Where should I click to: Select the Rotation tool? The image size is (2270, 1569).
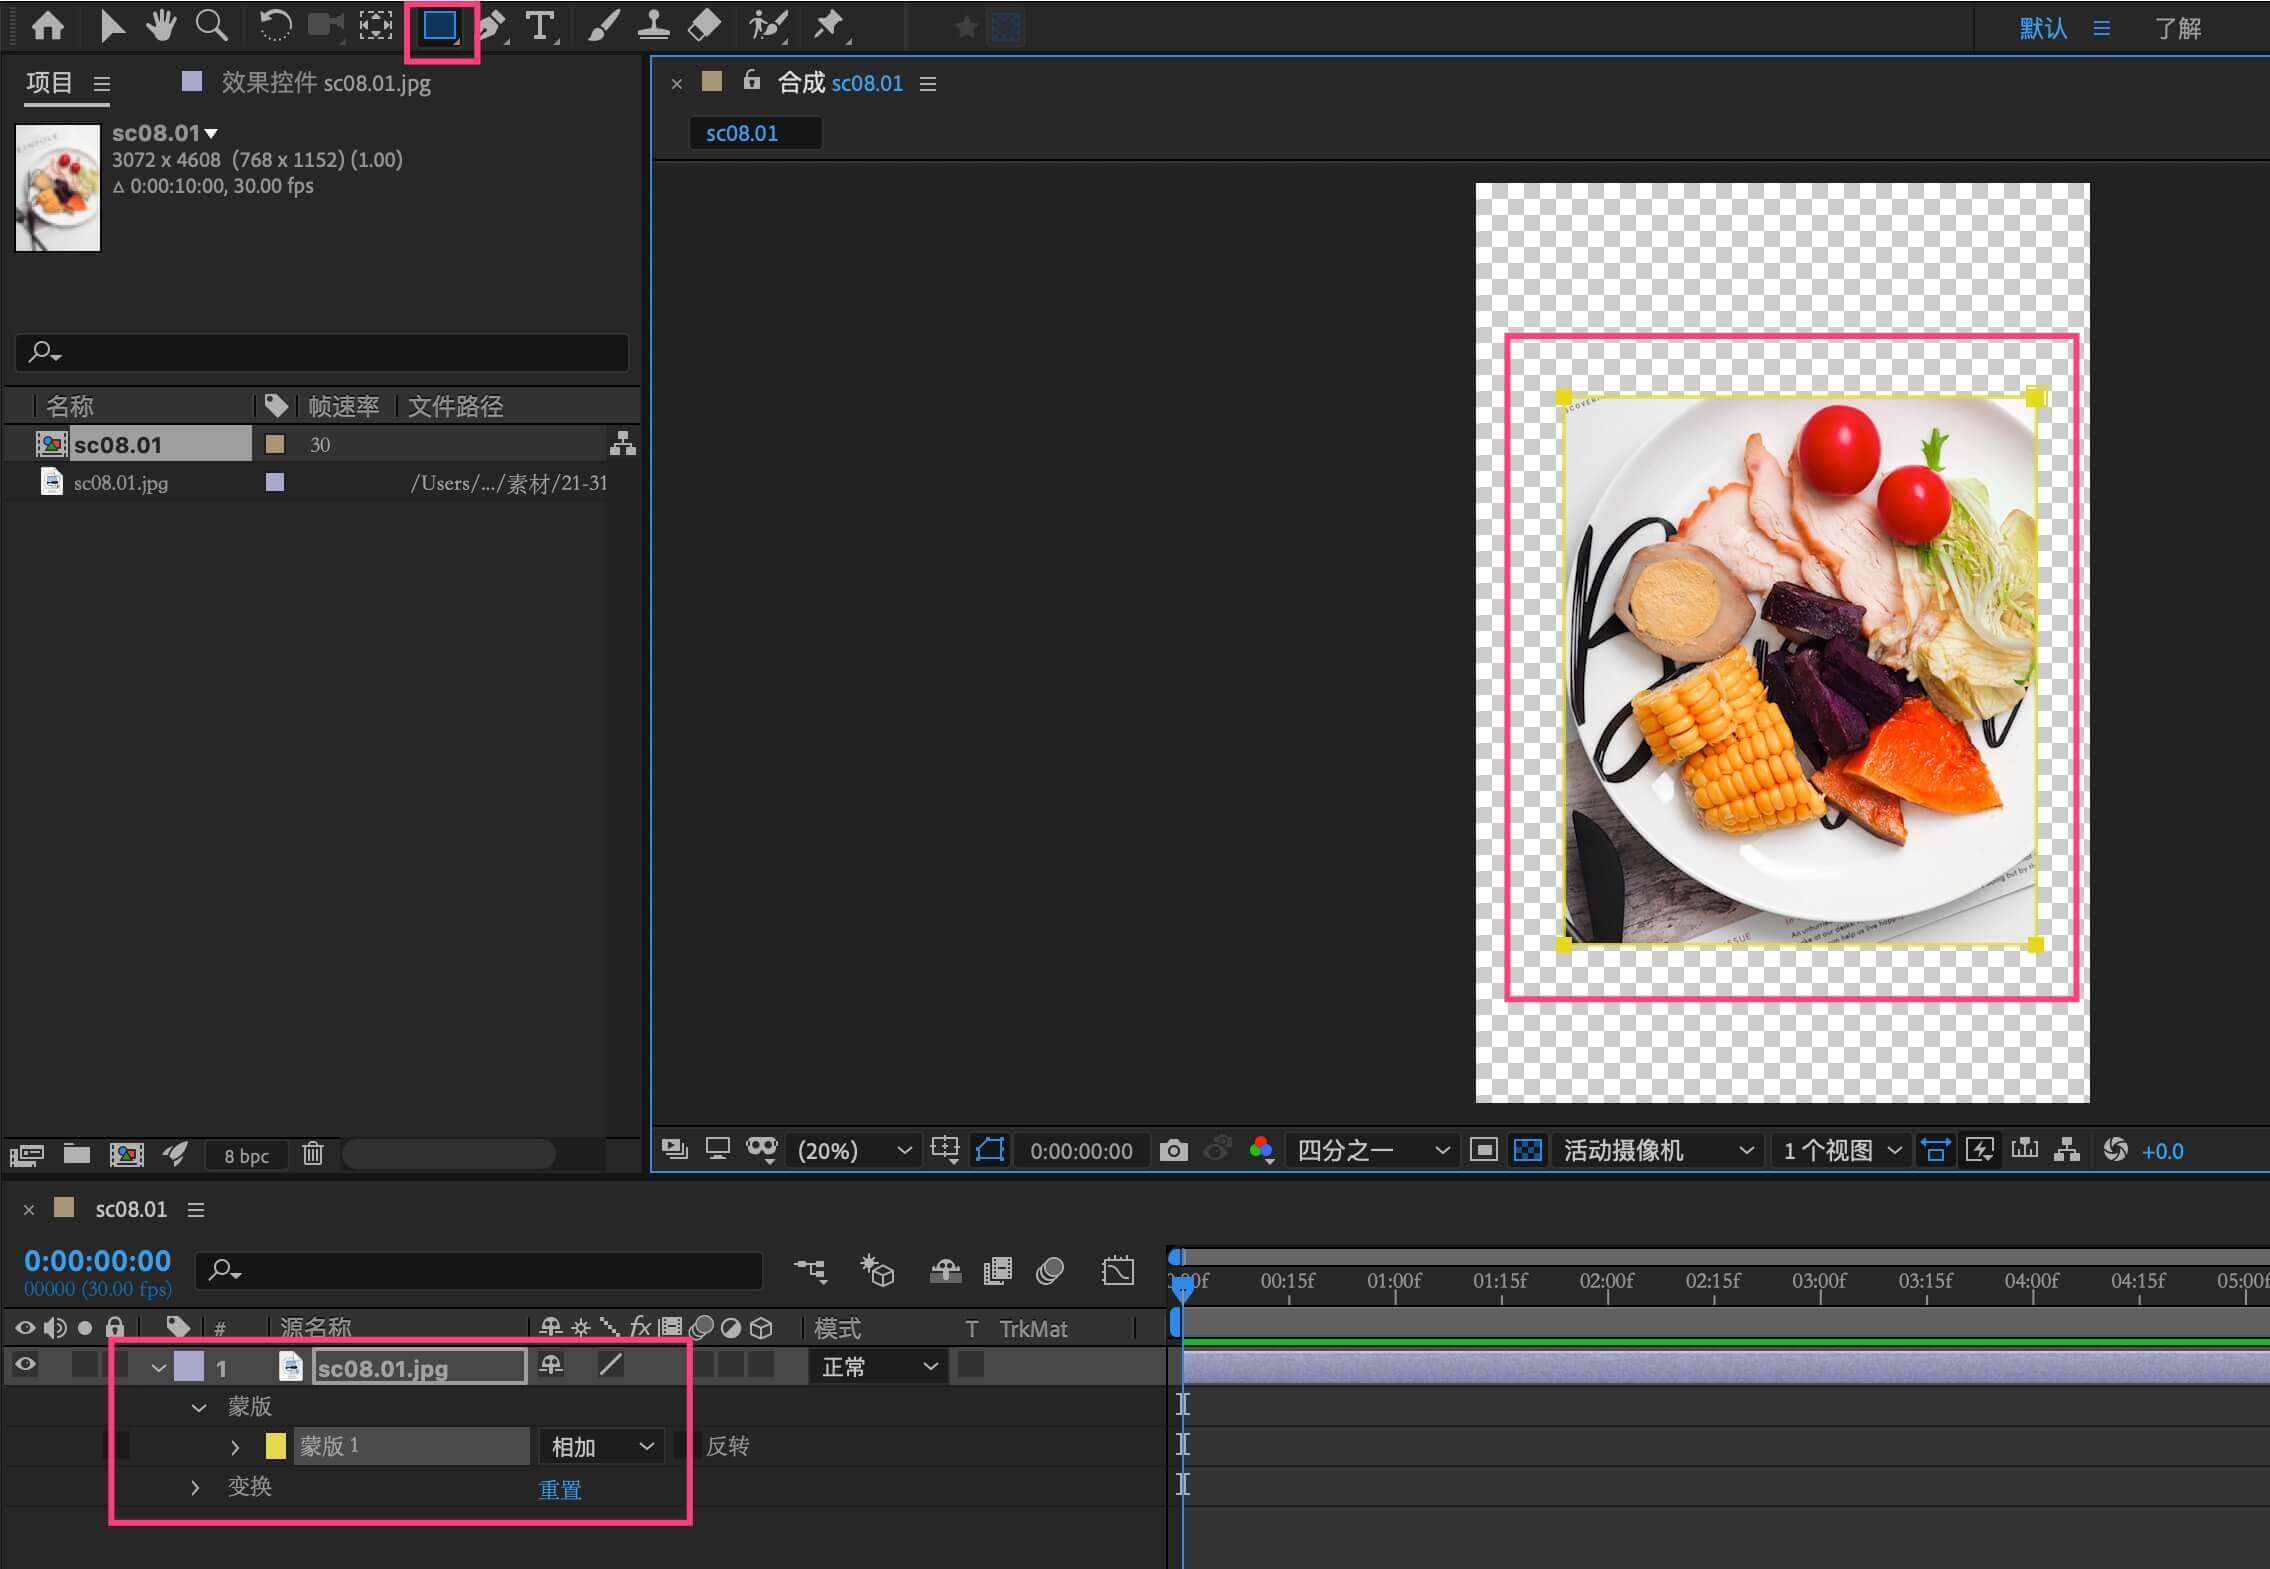pos(274,26)
